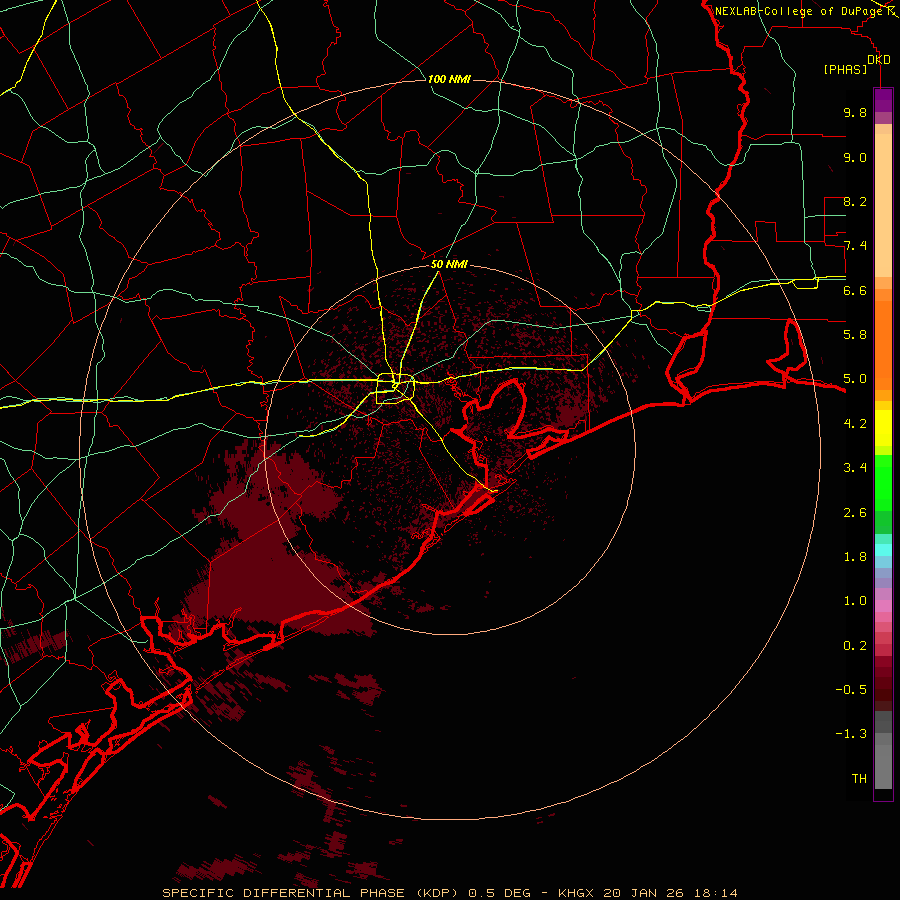Click the 5.8 legend value
Image resolution: width=900 pixels, height=900 pixels.
pos(855,335)
